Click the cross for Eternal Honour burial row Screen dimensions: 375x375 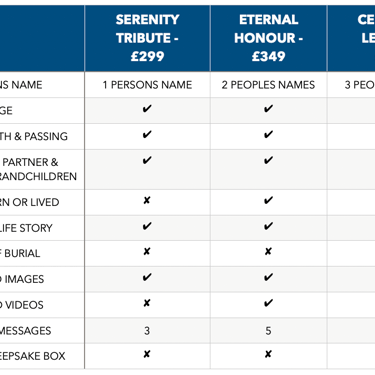tap(268, 251)
